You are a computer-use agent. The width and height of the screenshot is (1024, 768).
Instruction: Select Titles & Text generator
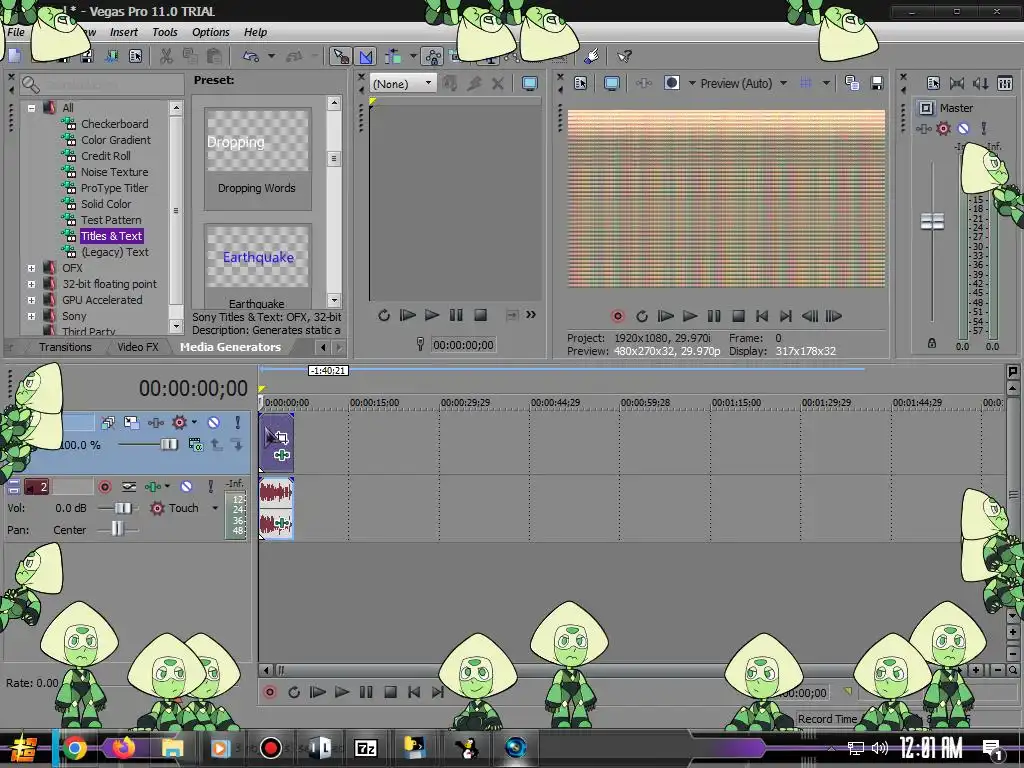tap(111, 236)
